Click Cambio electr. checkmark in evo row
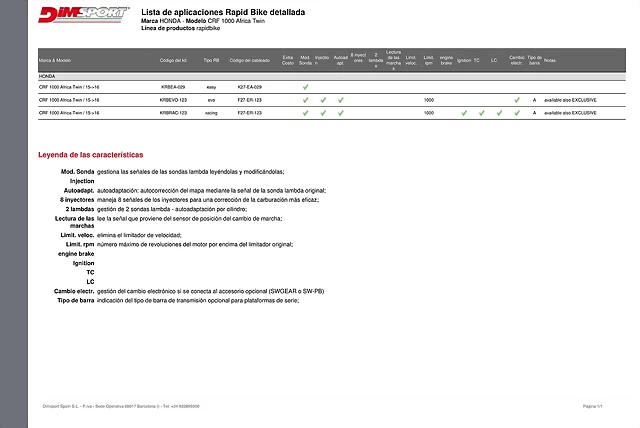 tap(517, 100)
